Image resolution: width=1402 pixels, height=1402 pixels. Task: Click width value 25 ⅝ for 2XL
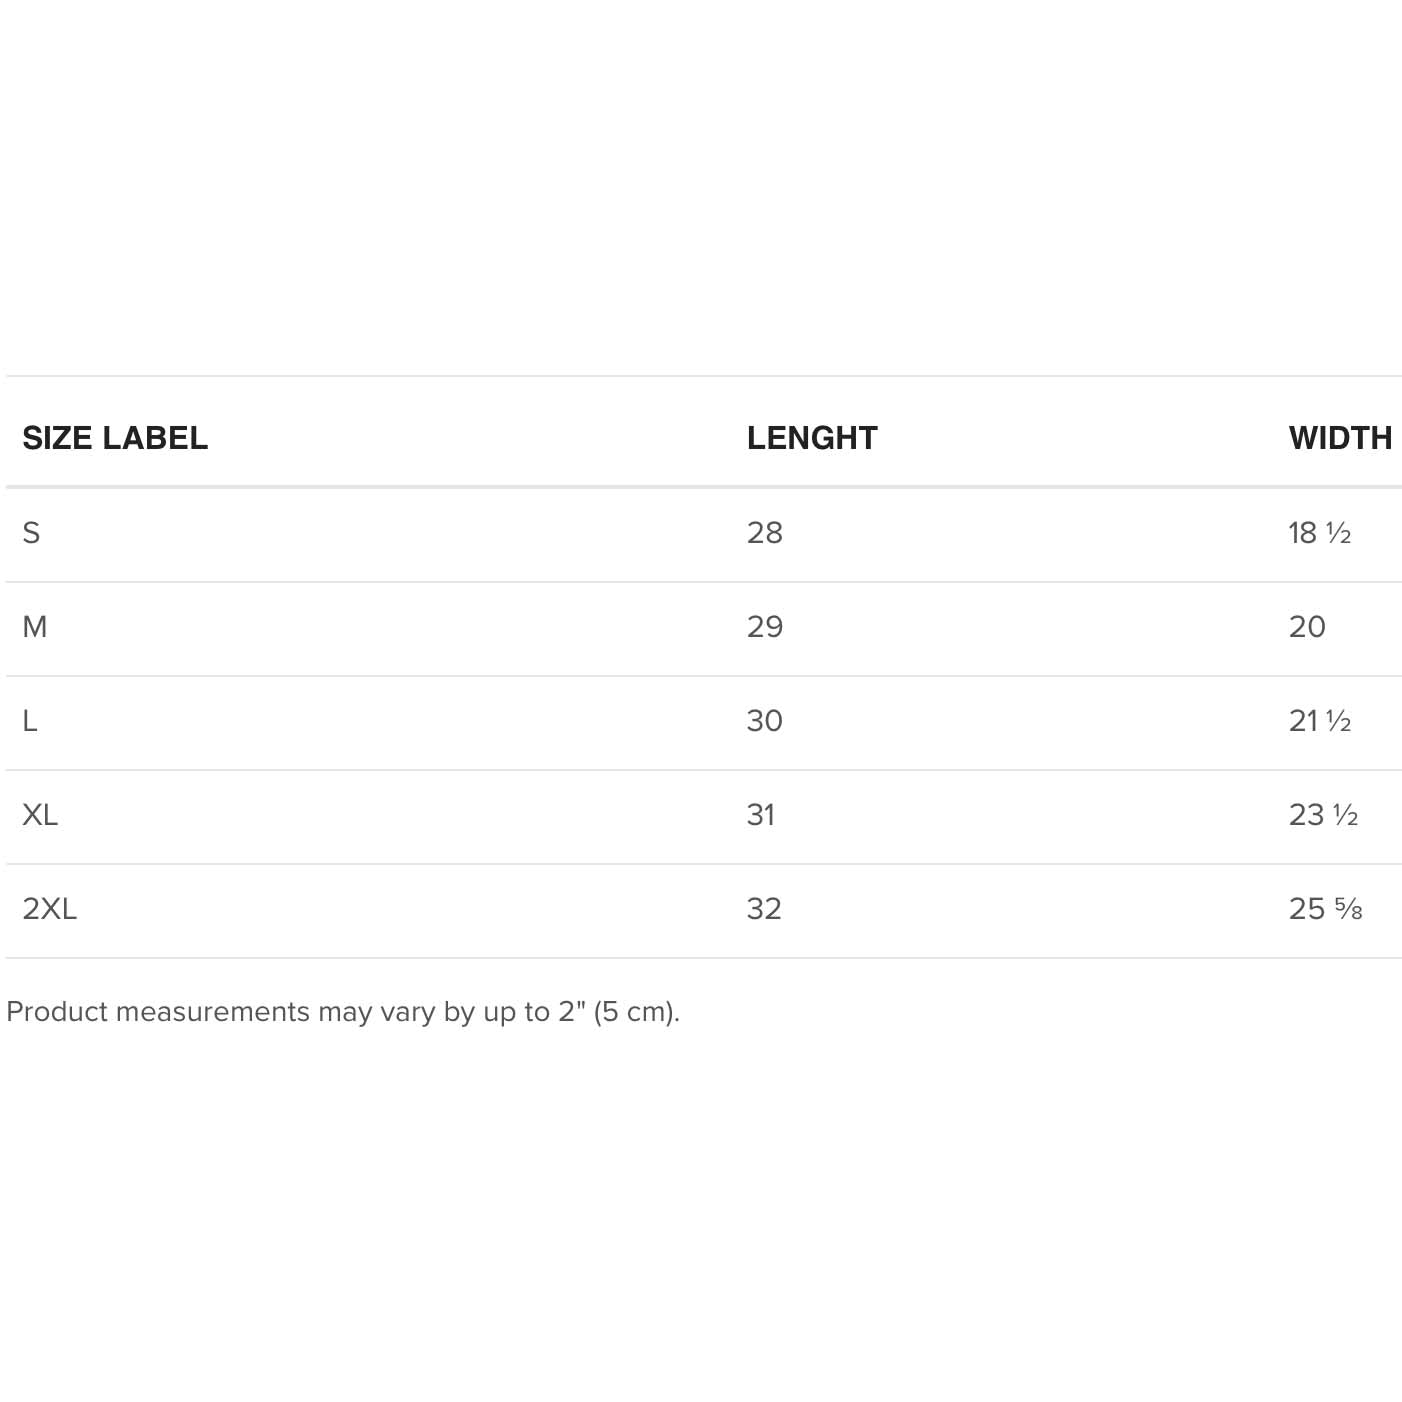click(1325, 909)
